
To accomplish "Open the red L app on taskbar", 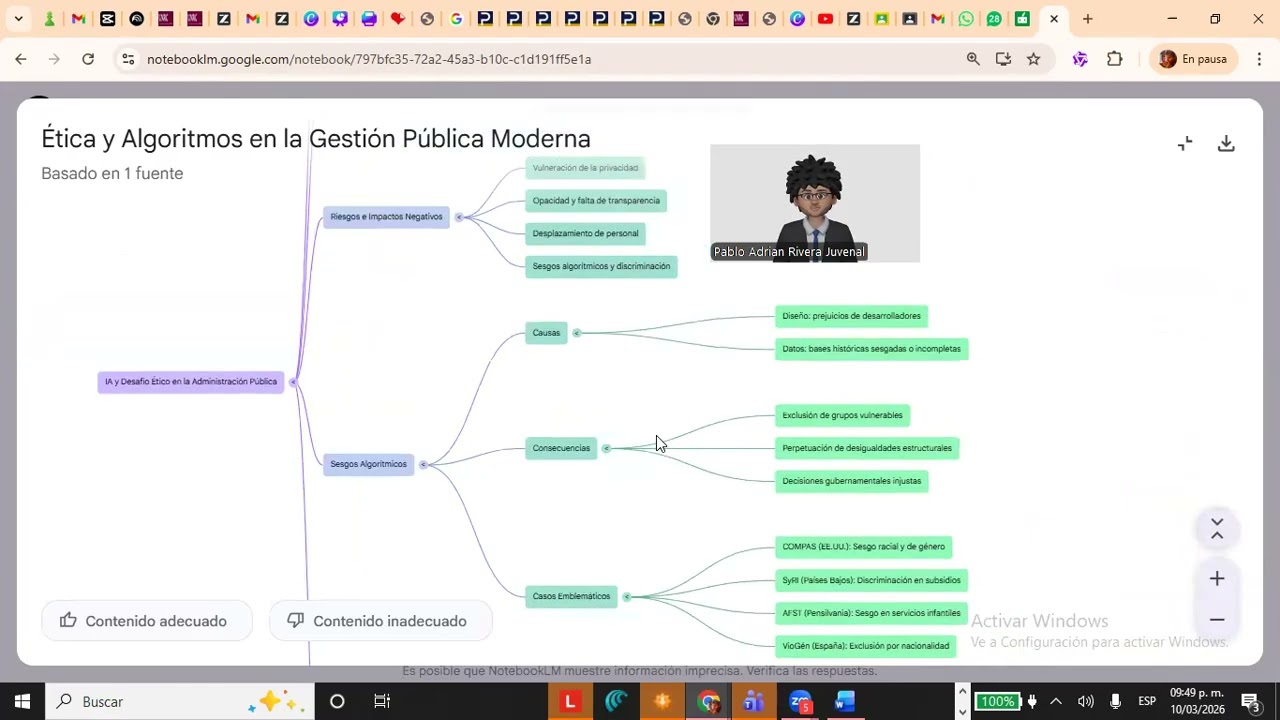I will (x=570, y=702).
